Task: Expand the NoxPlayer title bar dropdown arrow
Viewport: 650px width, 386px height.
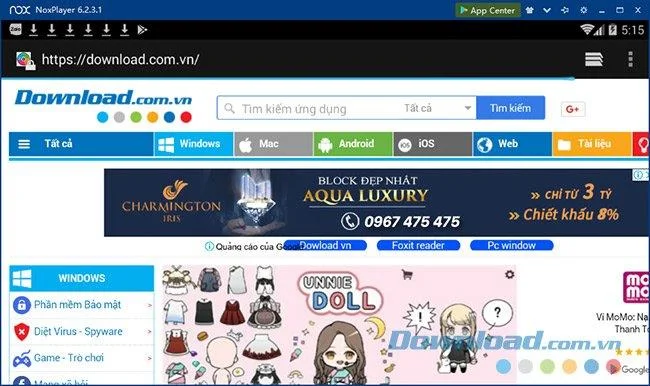Action: (547, 10)
